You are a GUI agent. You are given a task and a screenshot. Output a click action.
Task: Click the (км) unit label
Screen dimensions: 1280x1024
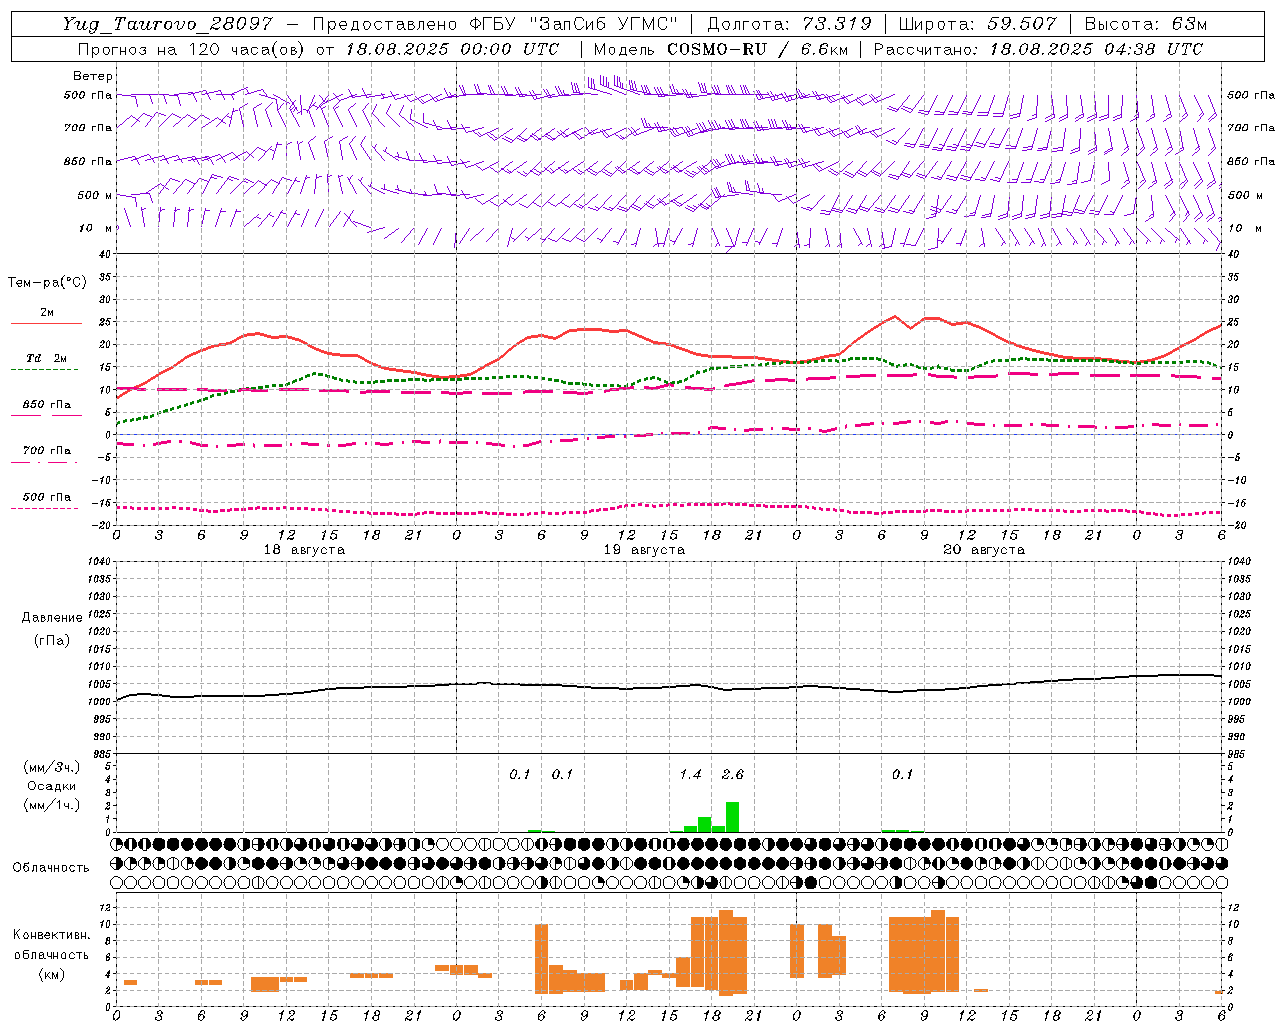[x=51, y=974]
